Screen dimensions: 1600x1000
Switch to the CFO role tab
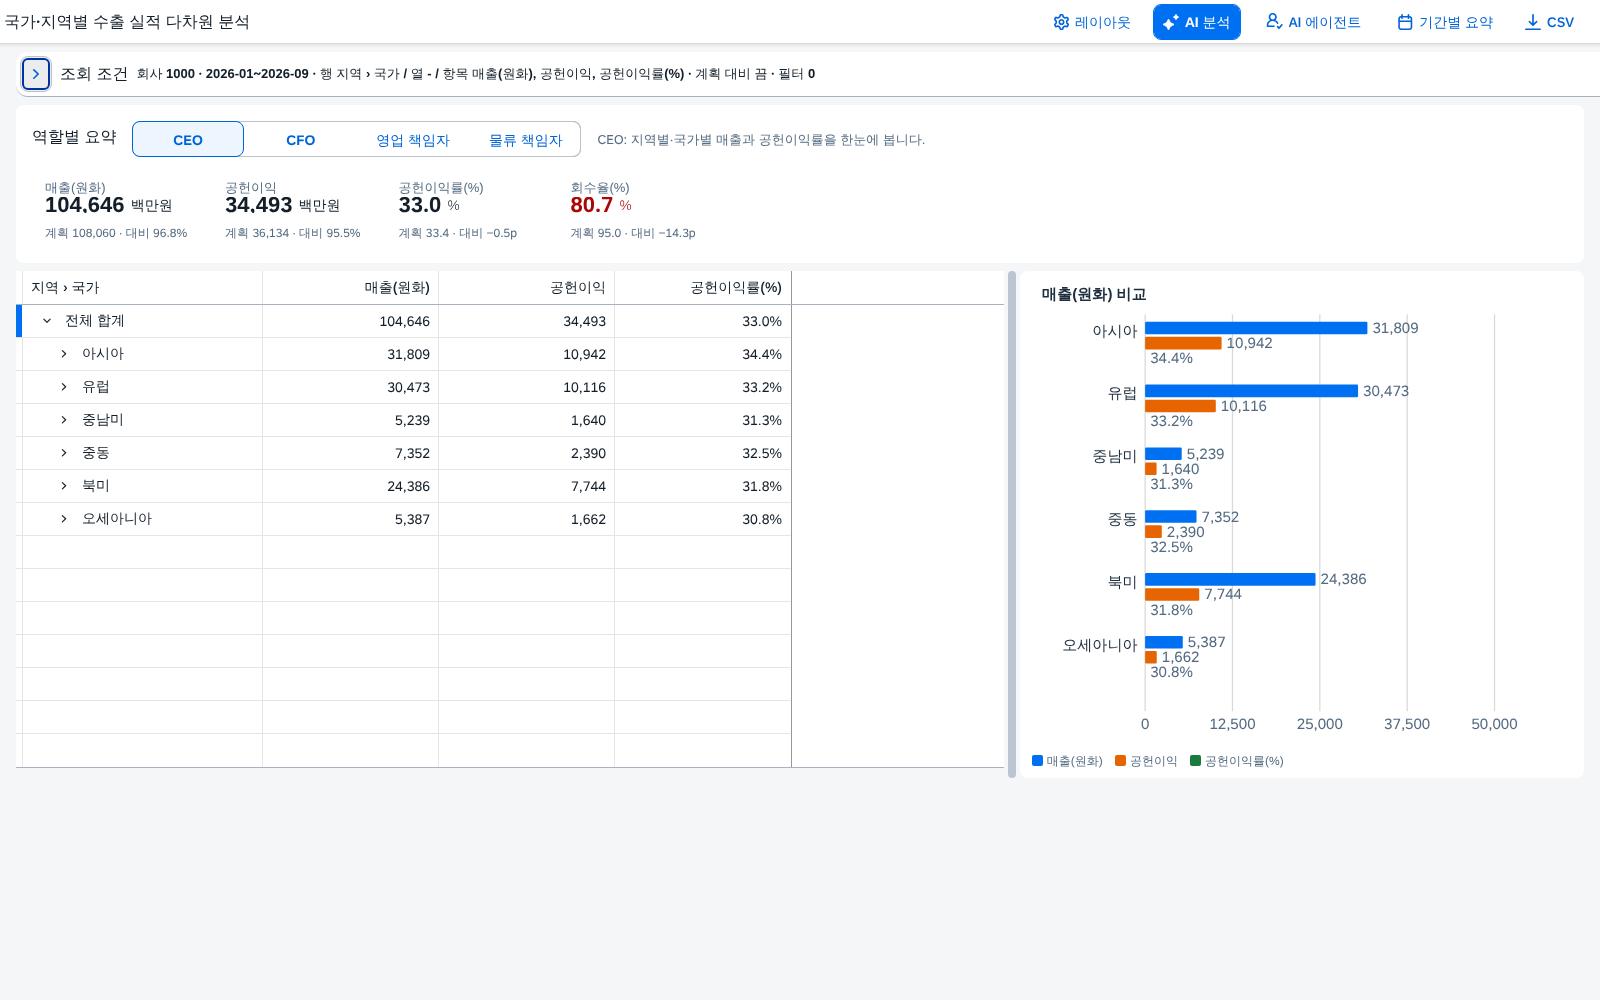301,140
